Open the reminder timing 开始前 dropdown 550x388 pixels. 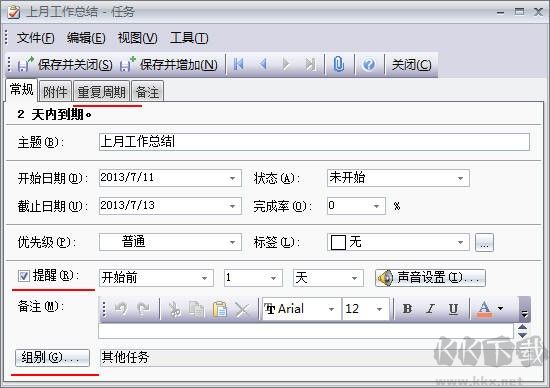204,278
